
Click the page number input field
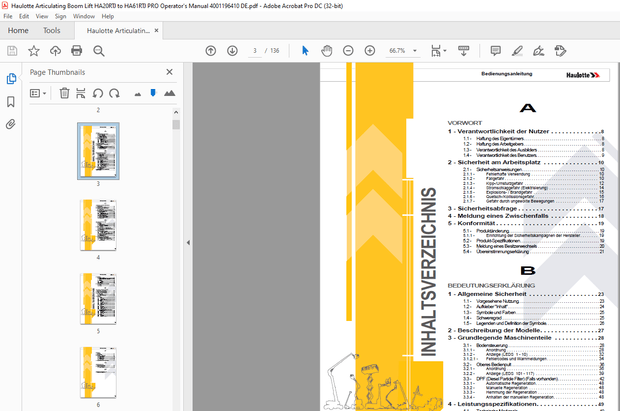click(255, 51)
